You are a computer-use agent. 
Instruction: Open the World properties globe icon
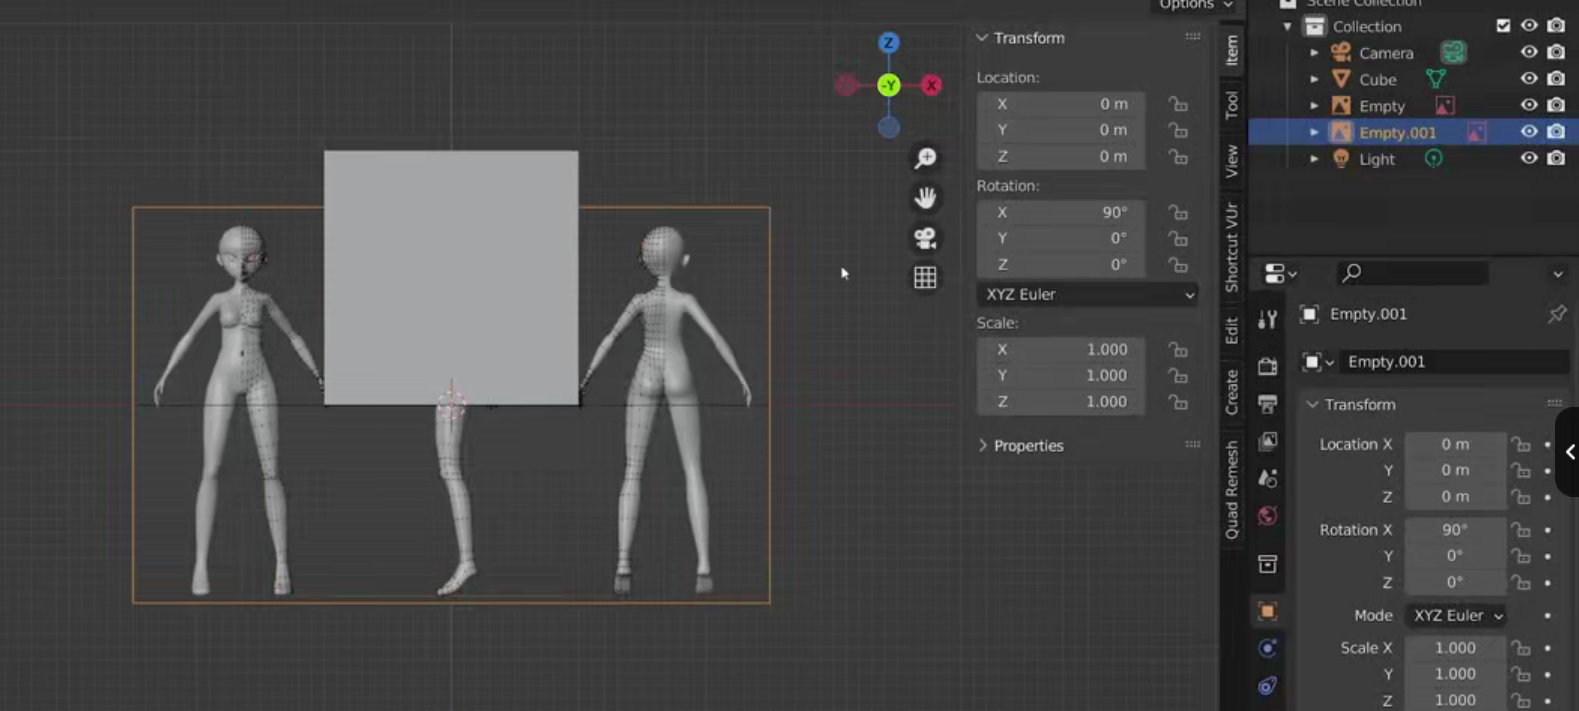[x=1267, y=516]
